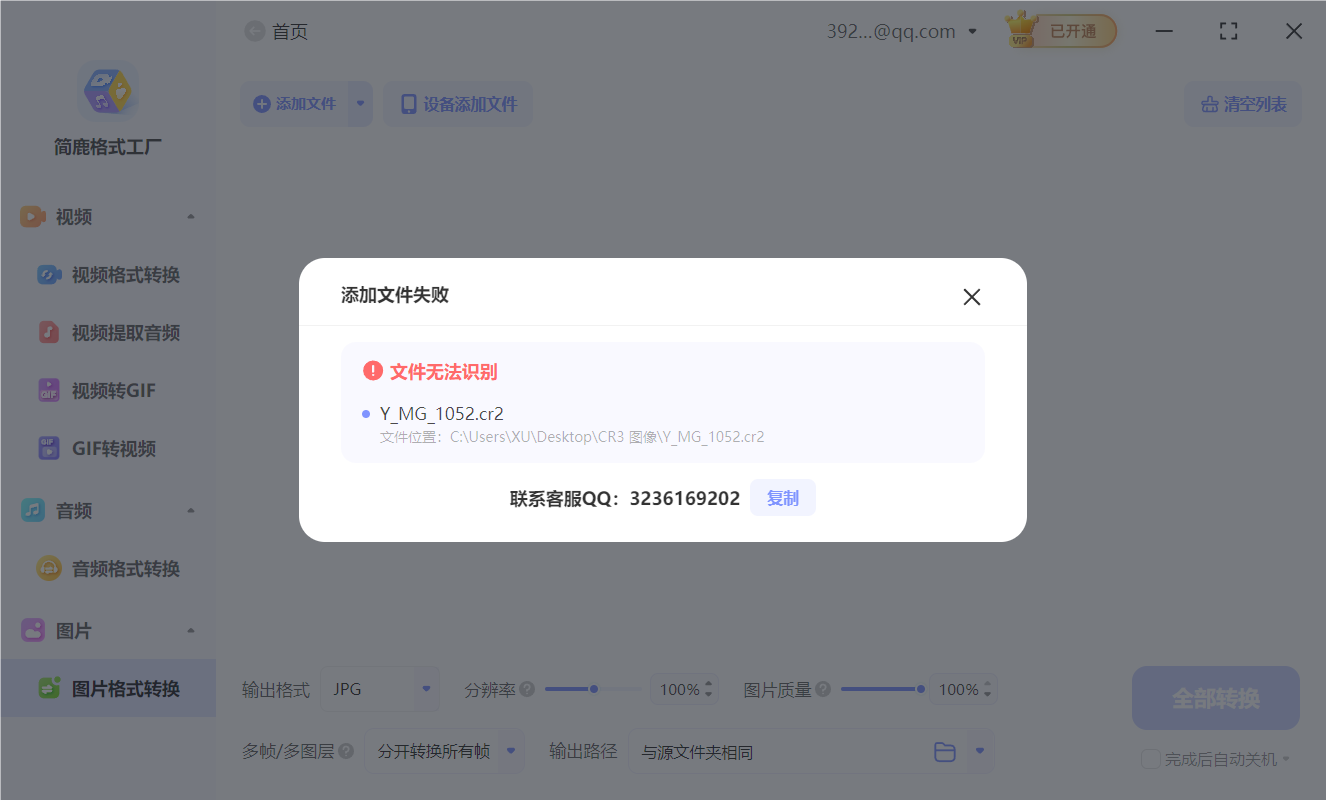
Task: Click the 清空列表 button
Action: 1242,104
